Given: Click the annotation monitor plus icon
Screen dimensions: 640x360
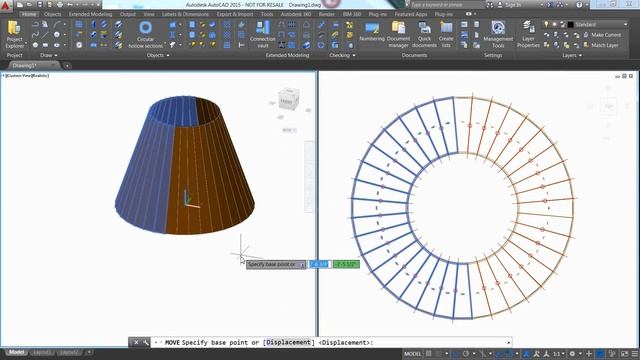Looking at the screenshot, I should tap(589, 353).
